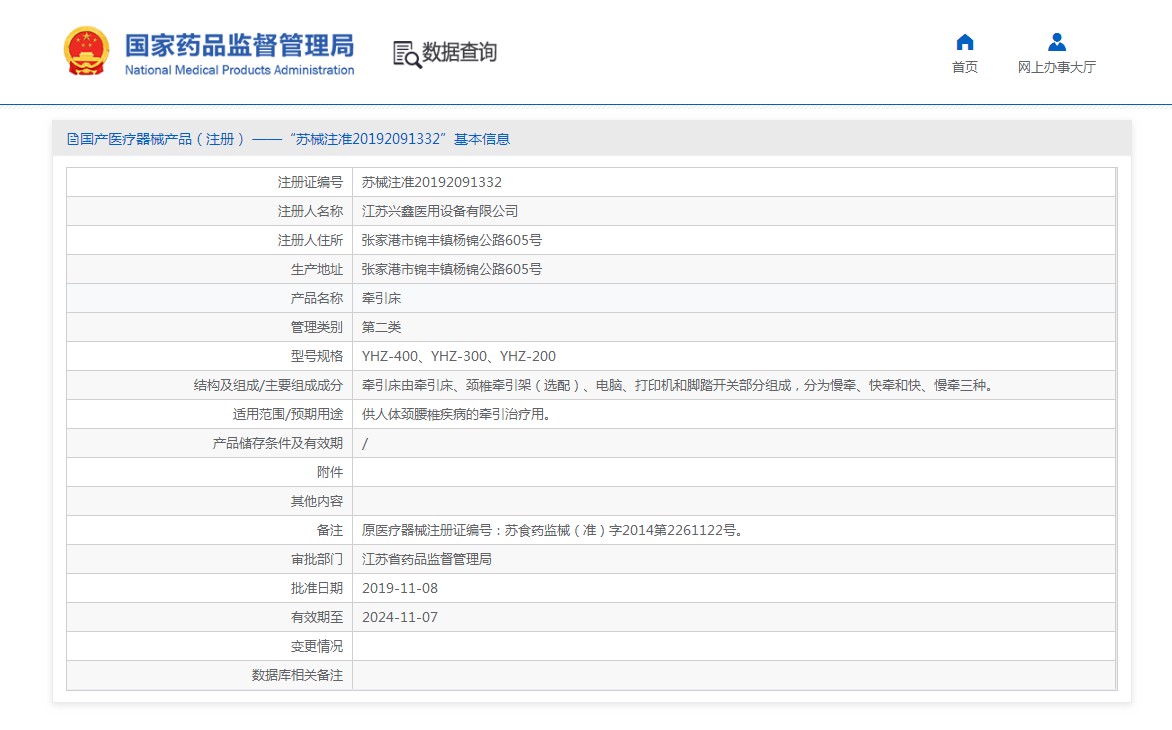Select the 有效期至 label cell
The image size is (1172, 730).
pos(209,618)
